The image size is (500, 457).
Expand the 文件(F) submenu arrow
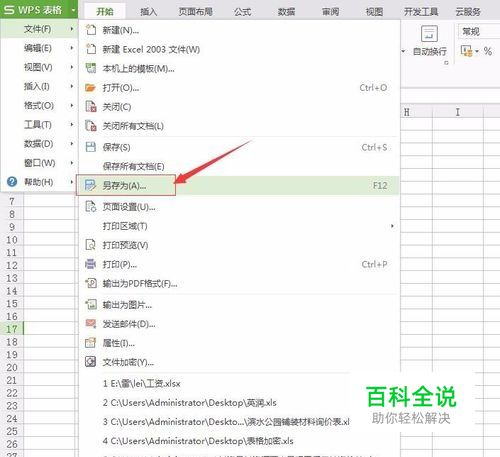[71, 29]
